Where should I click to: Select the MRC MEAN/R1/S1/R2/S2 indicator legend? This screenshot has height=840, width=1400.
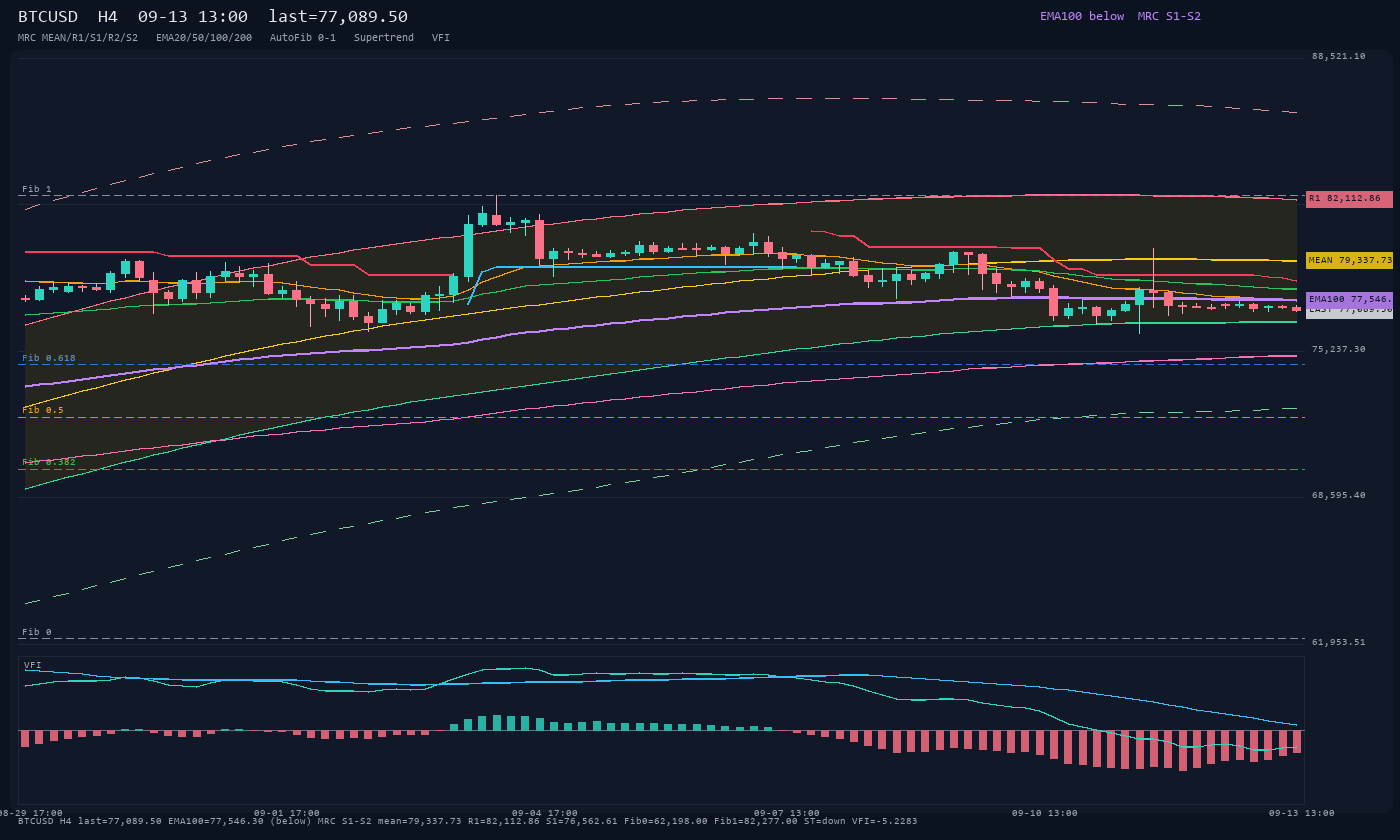78,38
